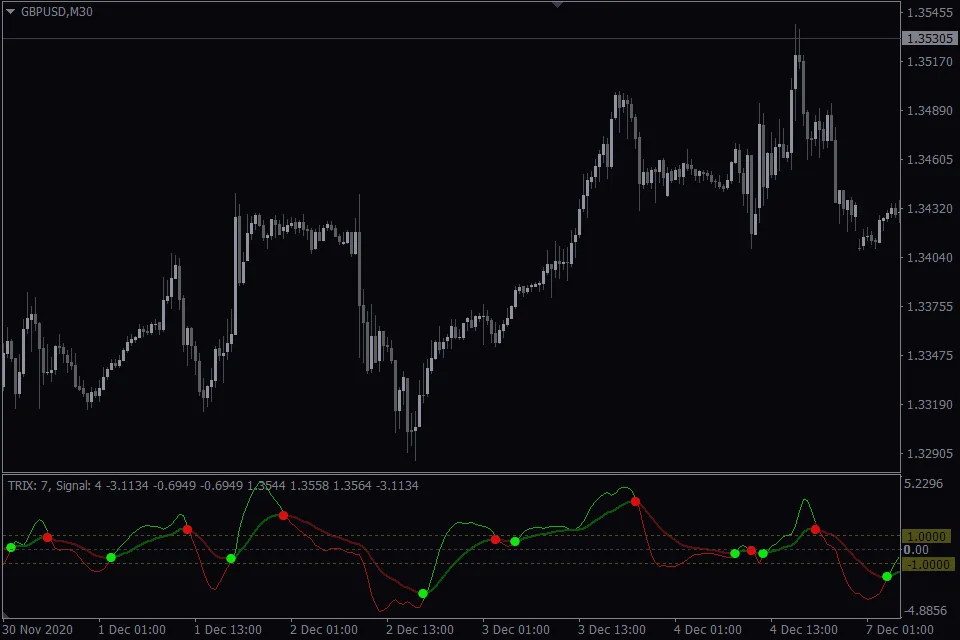Select the highlighted price 1.35305 on the scale
The image size is (960, 640).
point(930,38)
